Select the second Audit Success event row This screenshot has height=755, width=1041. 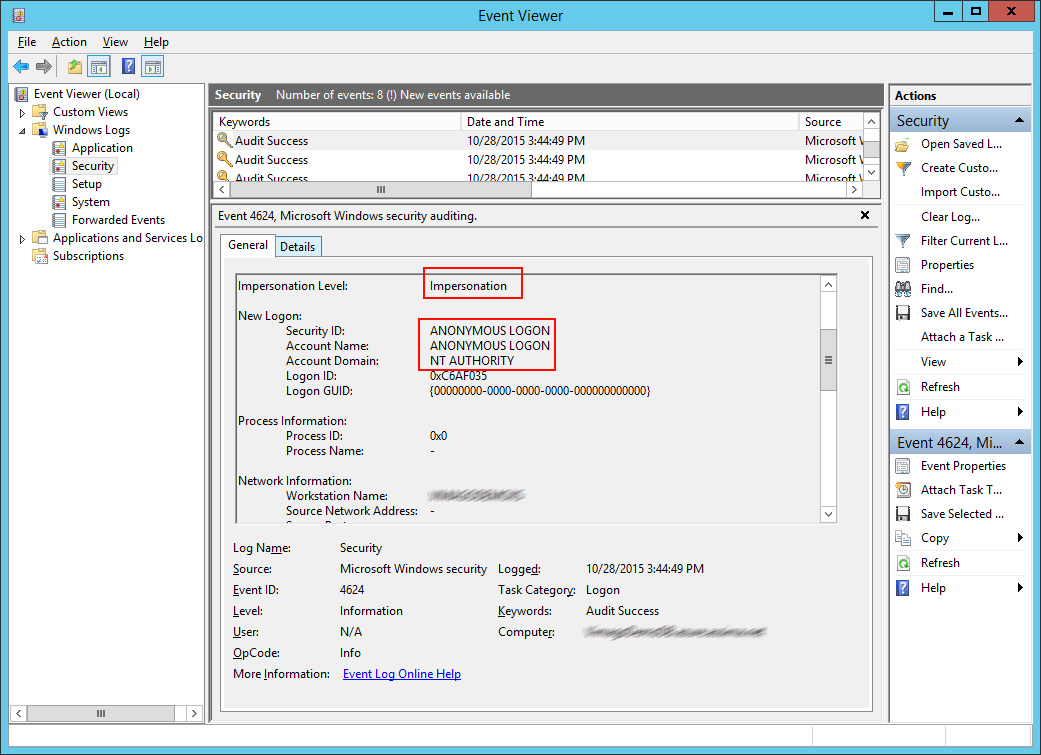538,160
